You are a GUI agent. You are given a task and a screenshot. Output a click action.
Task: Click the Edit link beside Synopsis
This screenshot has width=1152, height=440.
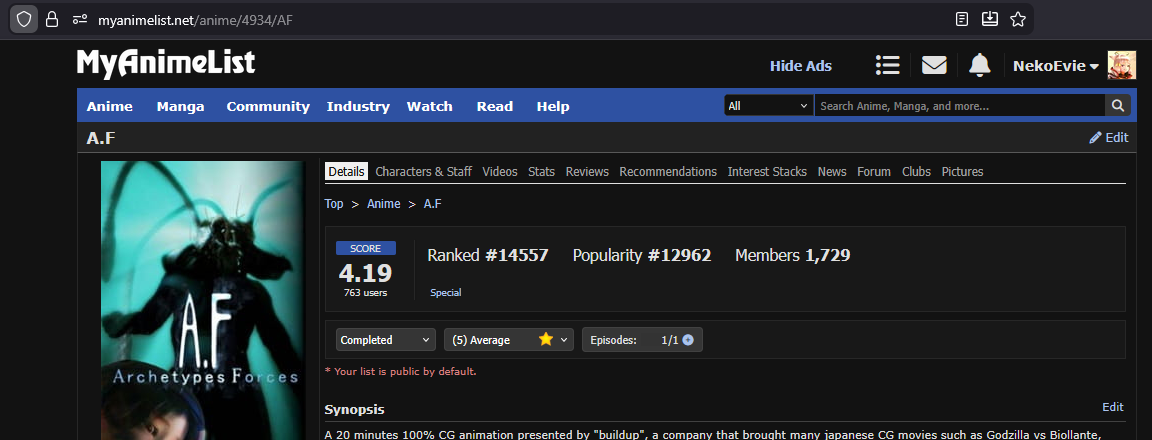[x=1113, y=407]
